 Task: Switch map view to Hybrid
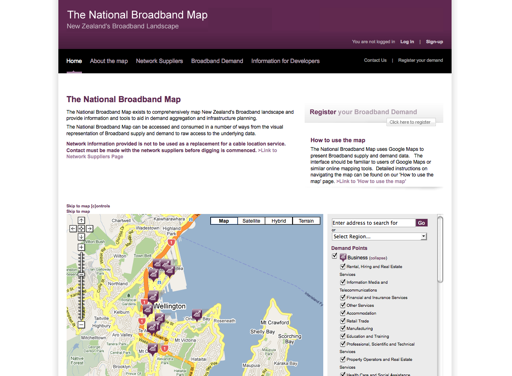[279, 221]
